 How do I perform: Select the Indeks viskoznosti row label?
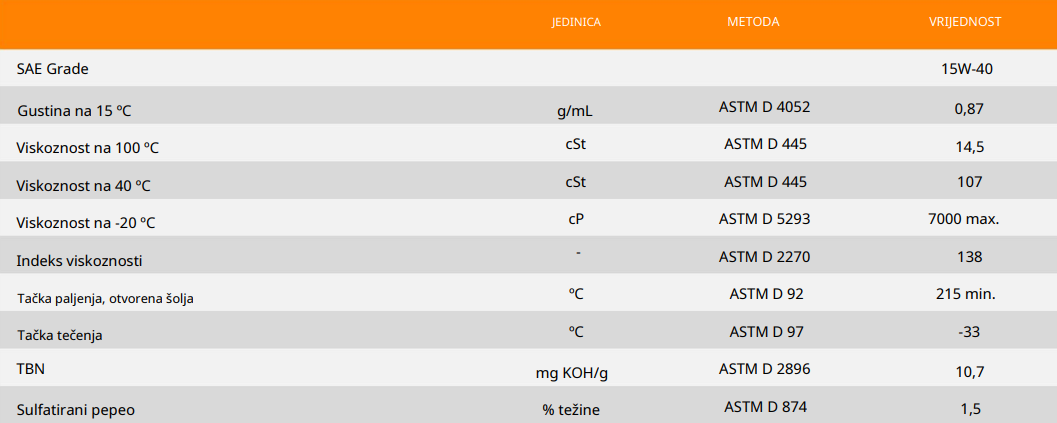(79, 261)
